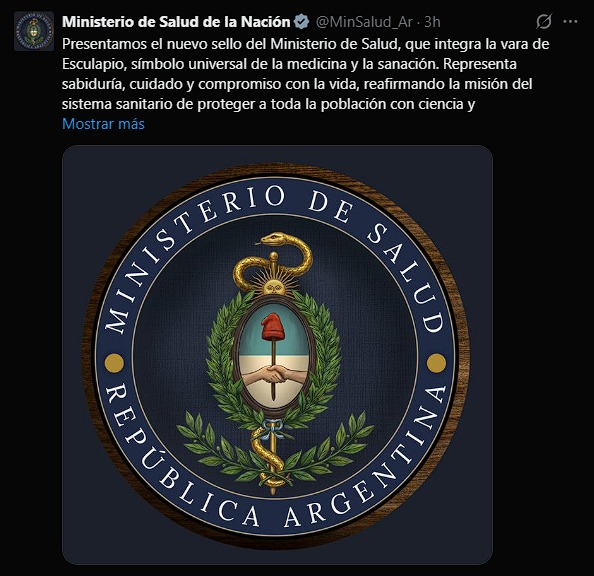The image size is (594, 576).
Task: Open the three-dot more options menu
Action: tap(570, 22)
